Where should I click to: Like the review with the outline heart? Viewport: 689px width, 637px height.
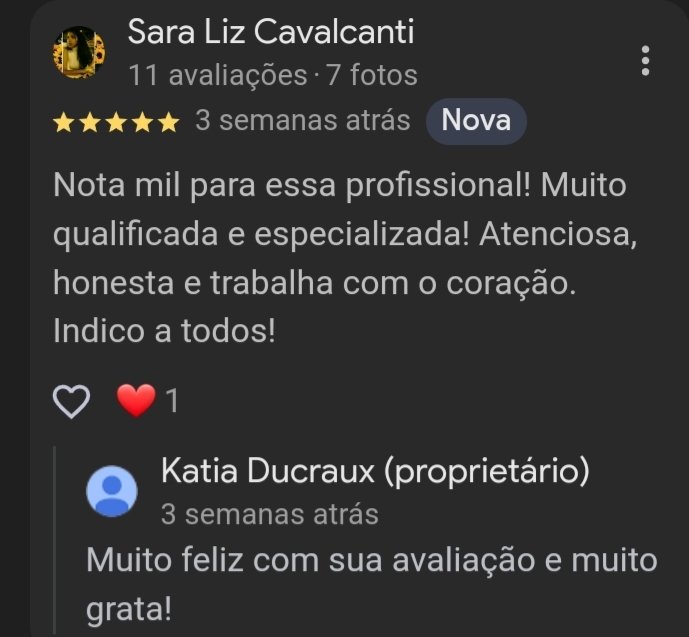point(71,401)
